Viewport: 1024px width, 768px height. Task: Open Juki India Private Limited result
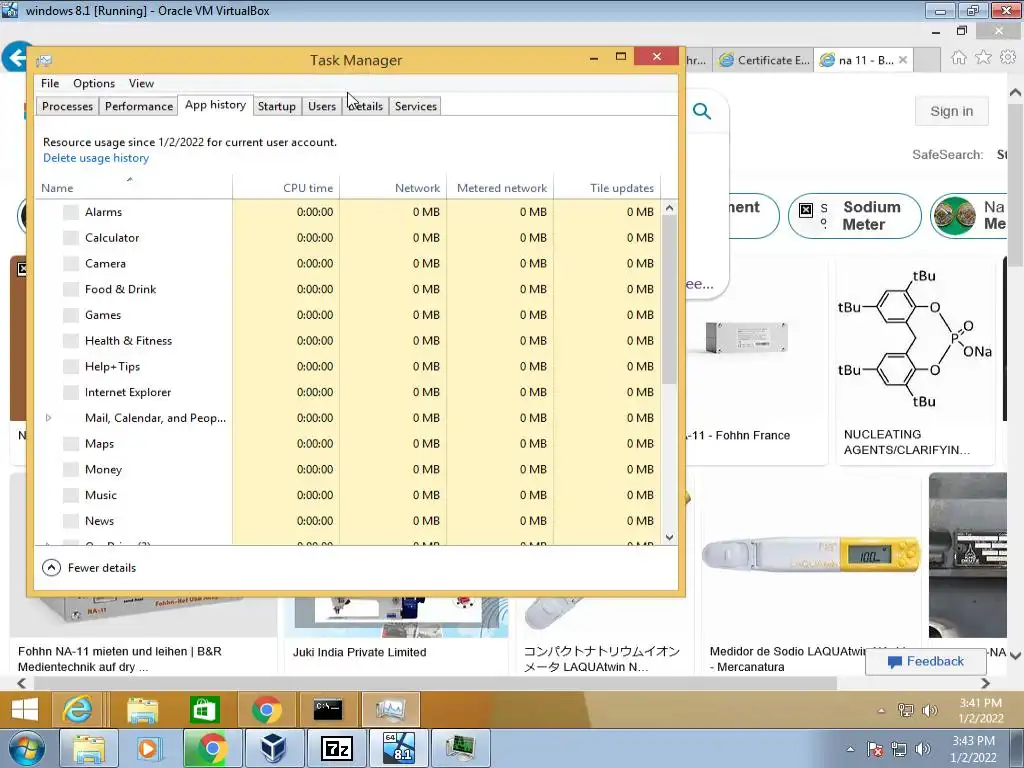tap(359, 652)
